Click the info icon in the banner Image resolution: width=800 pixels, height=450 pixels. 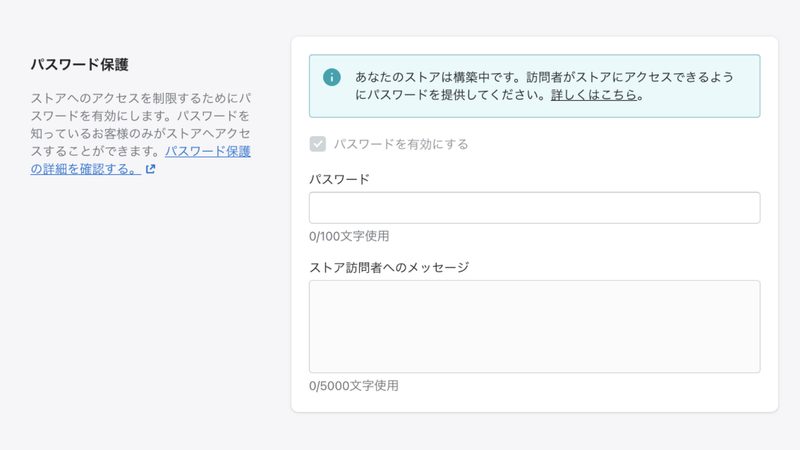pyautogui.click(x=332, y=78)
